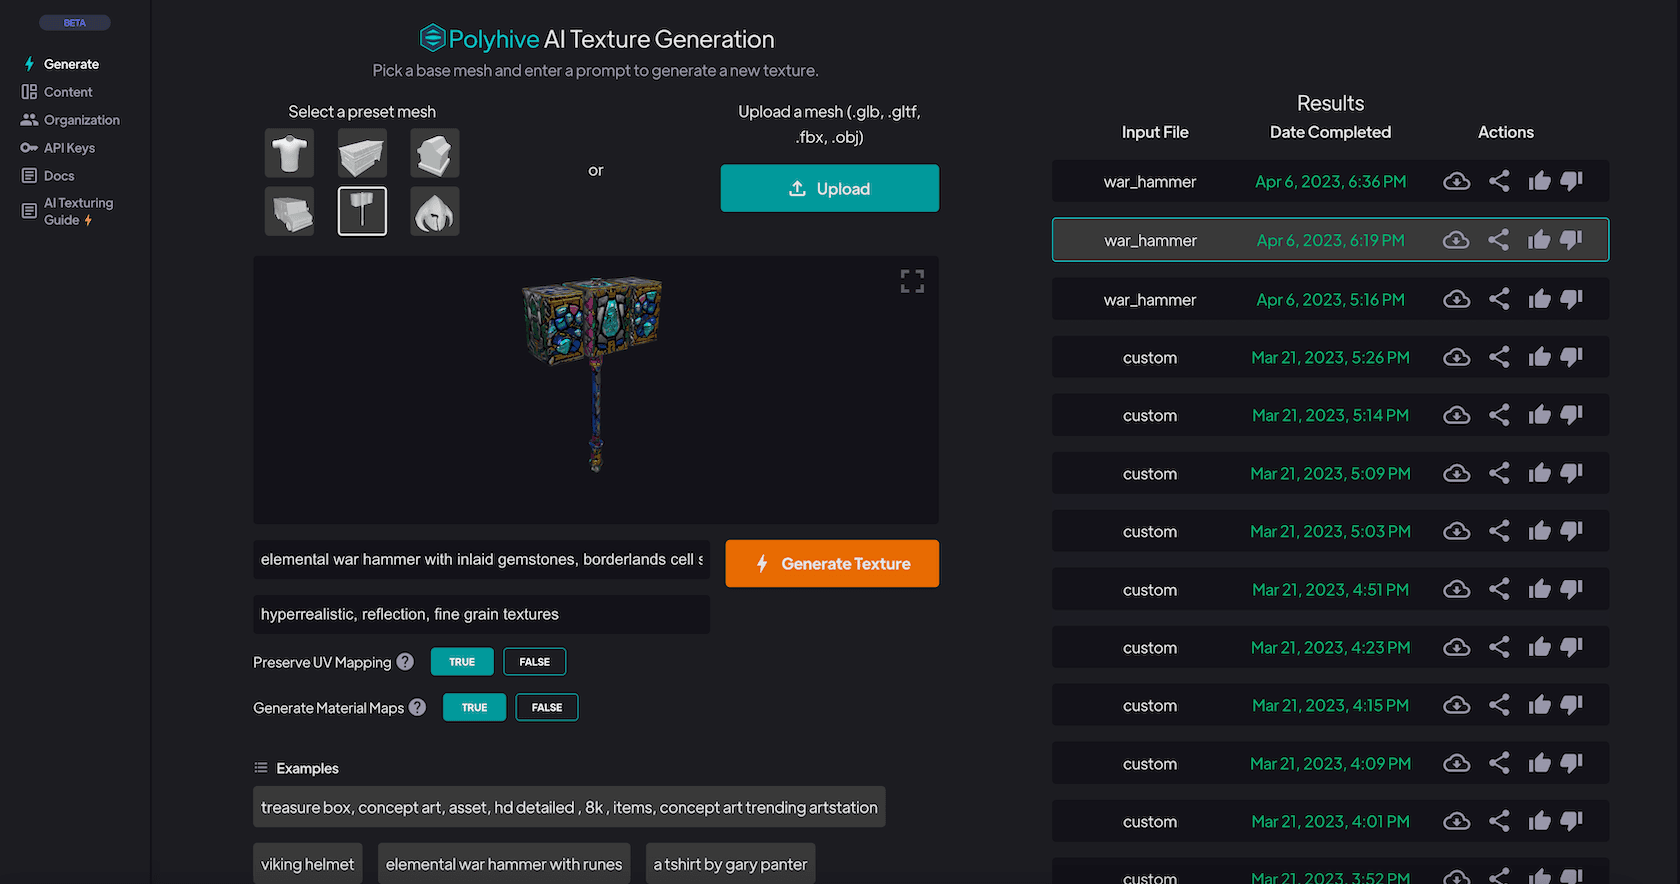This screenshot has width=1680, height=884.
Task: Share the war_hammer 6:19 PM result
Action: (1499, 240)
